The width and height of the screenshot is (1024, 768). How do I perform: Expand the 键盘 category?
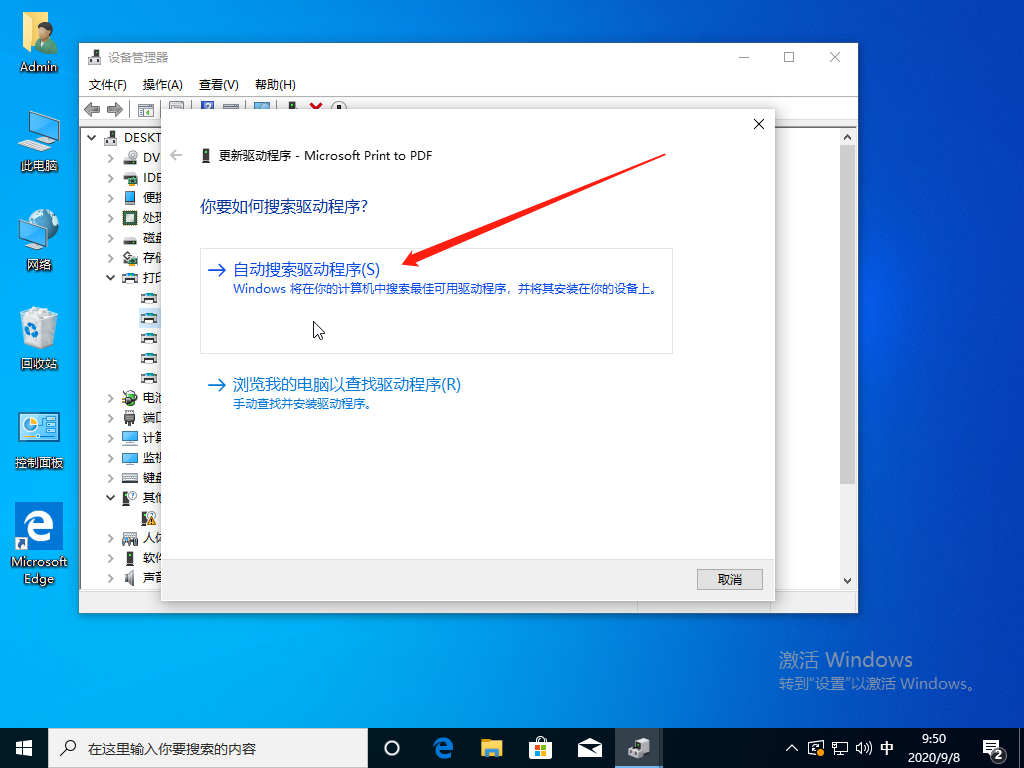pyautogui.click(x=110, y=478)
